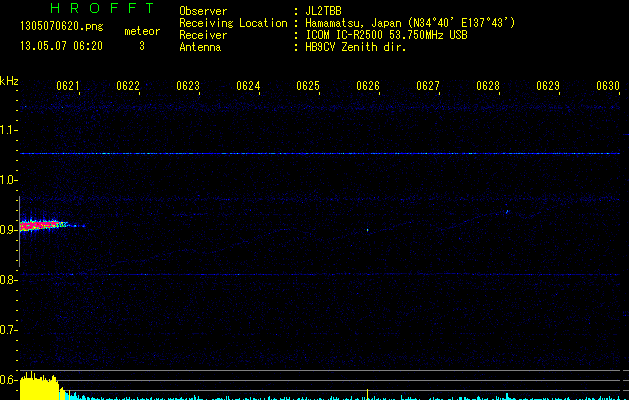Click the date stamp 13.05.07 06:20

[x=59, y=46]
